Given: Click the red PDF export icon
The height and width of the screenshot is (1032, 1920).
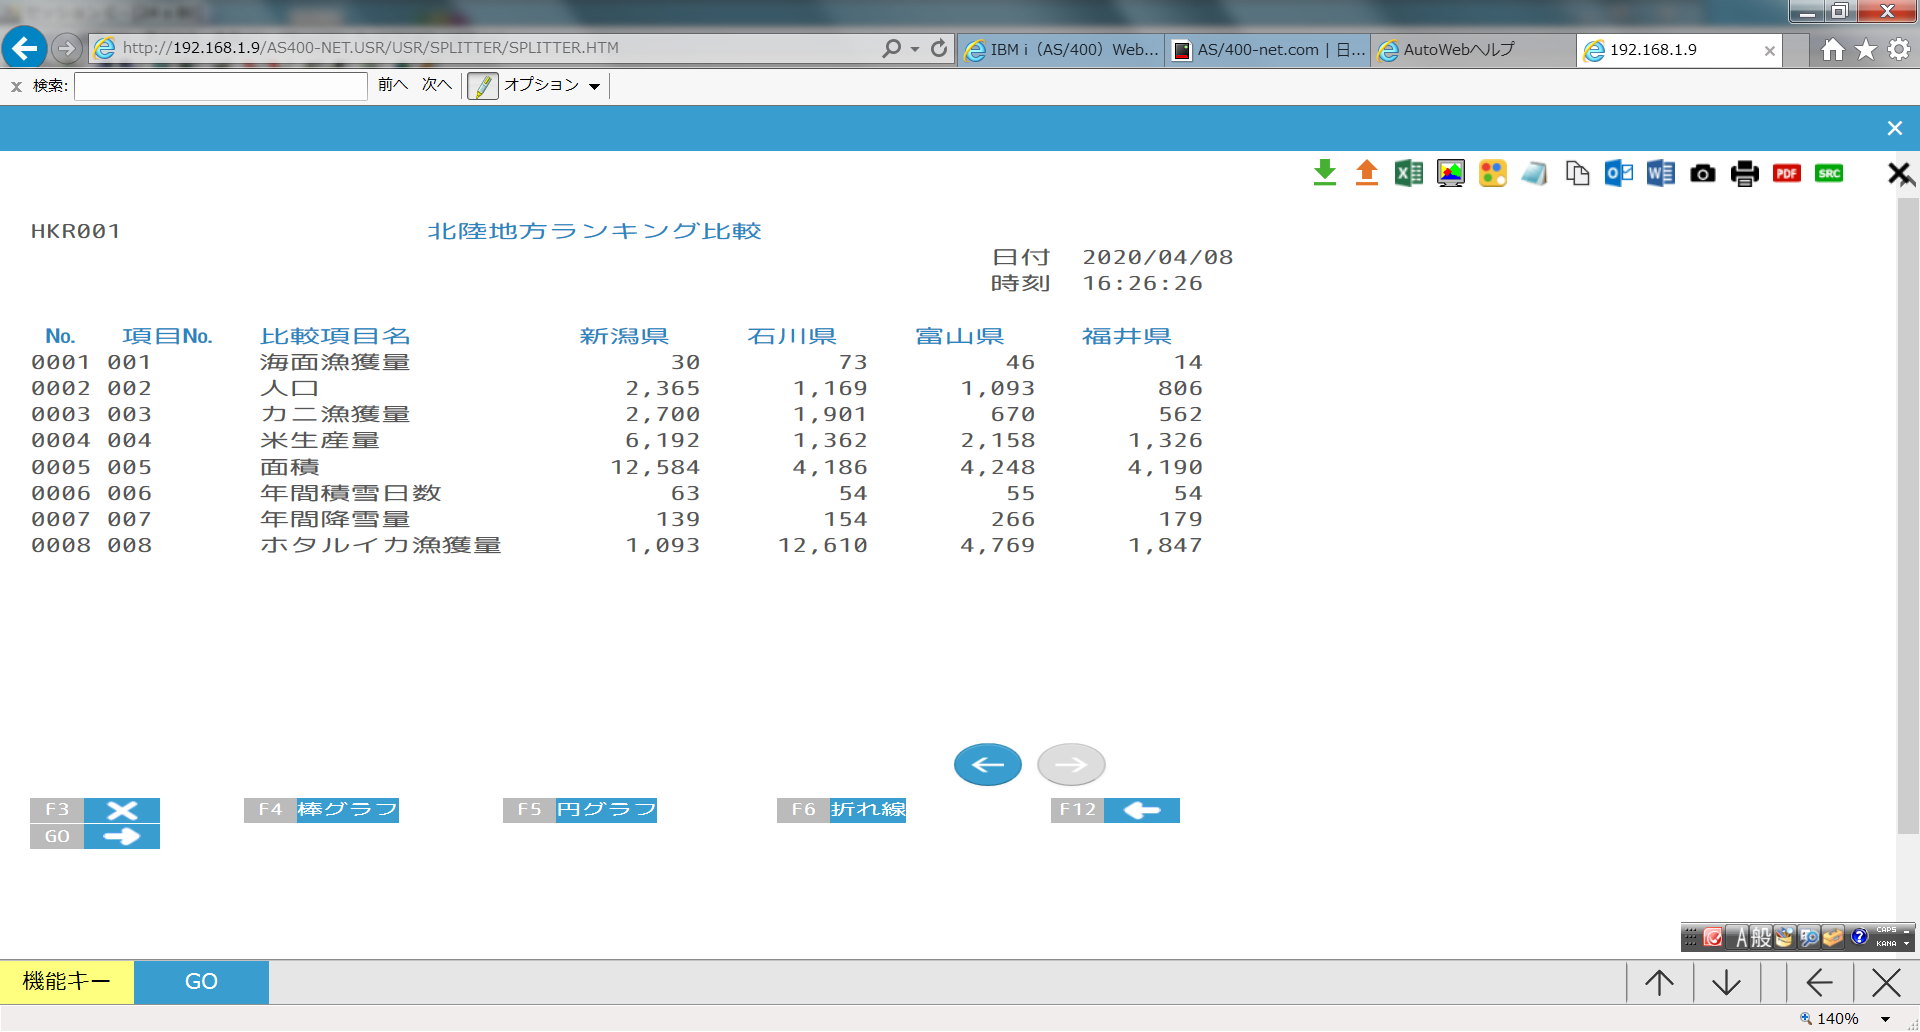Looking at the screenshot, I should pyautogui.click(x=1786, y=173).
